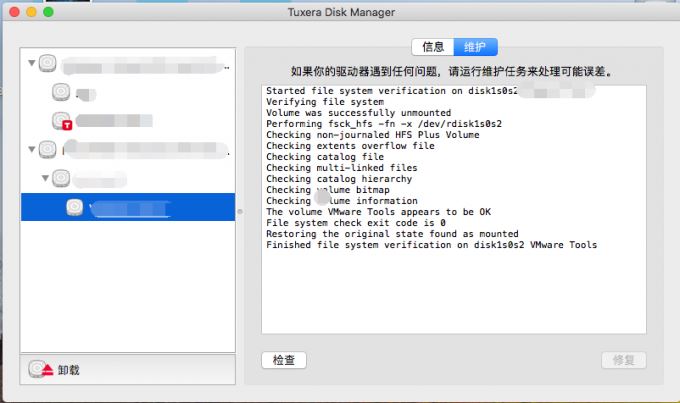The image size is (680, 403).
Task: Collapse the nested partition tree node
Action: coord(45,179)
